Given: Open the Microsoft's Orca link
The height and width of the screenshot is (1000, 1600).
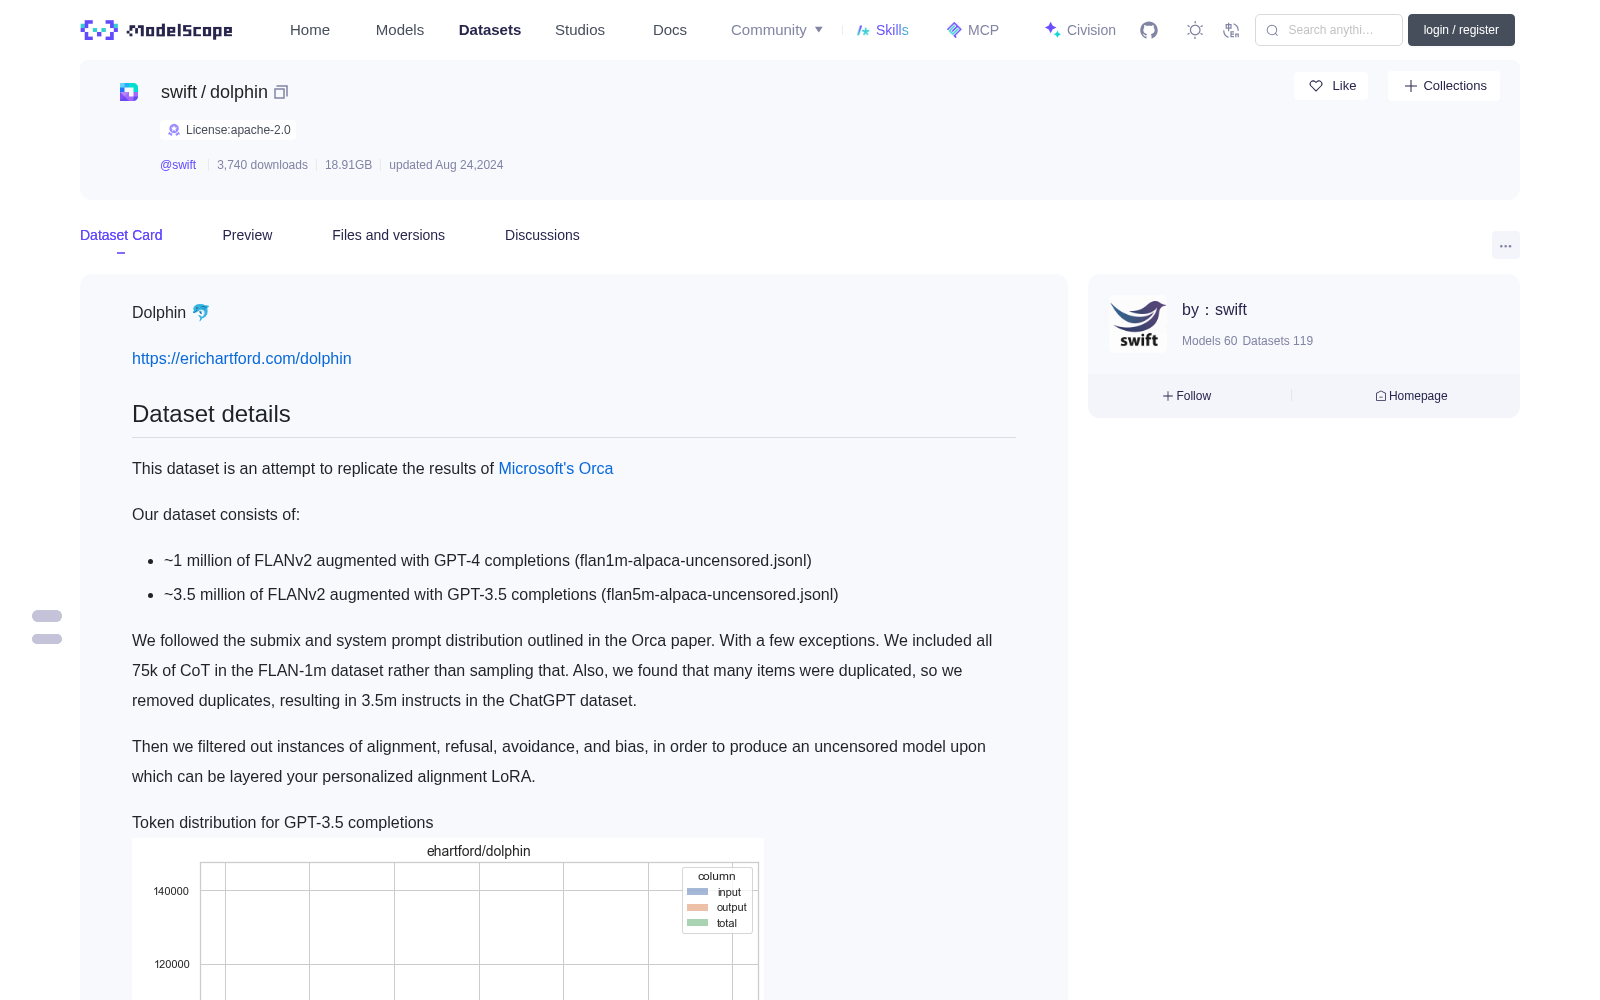Looking at the screenshot, I should (556, 469).
